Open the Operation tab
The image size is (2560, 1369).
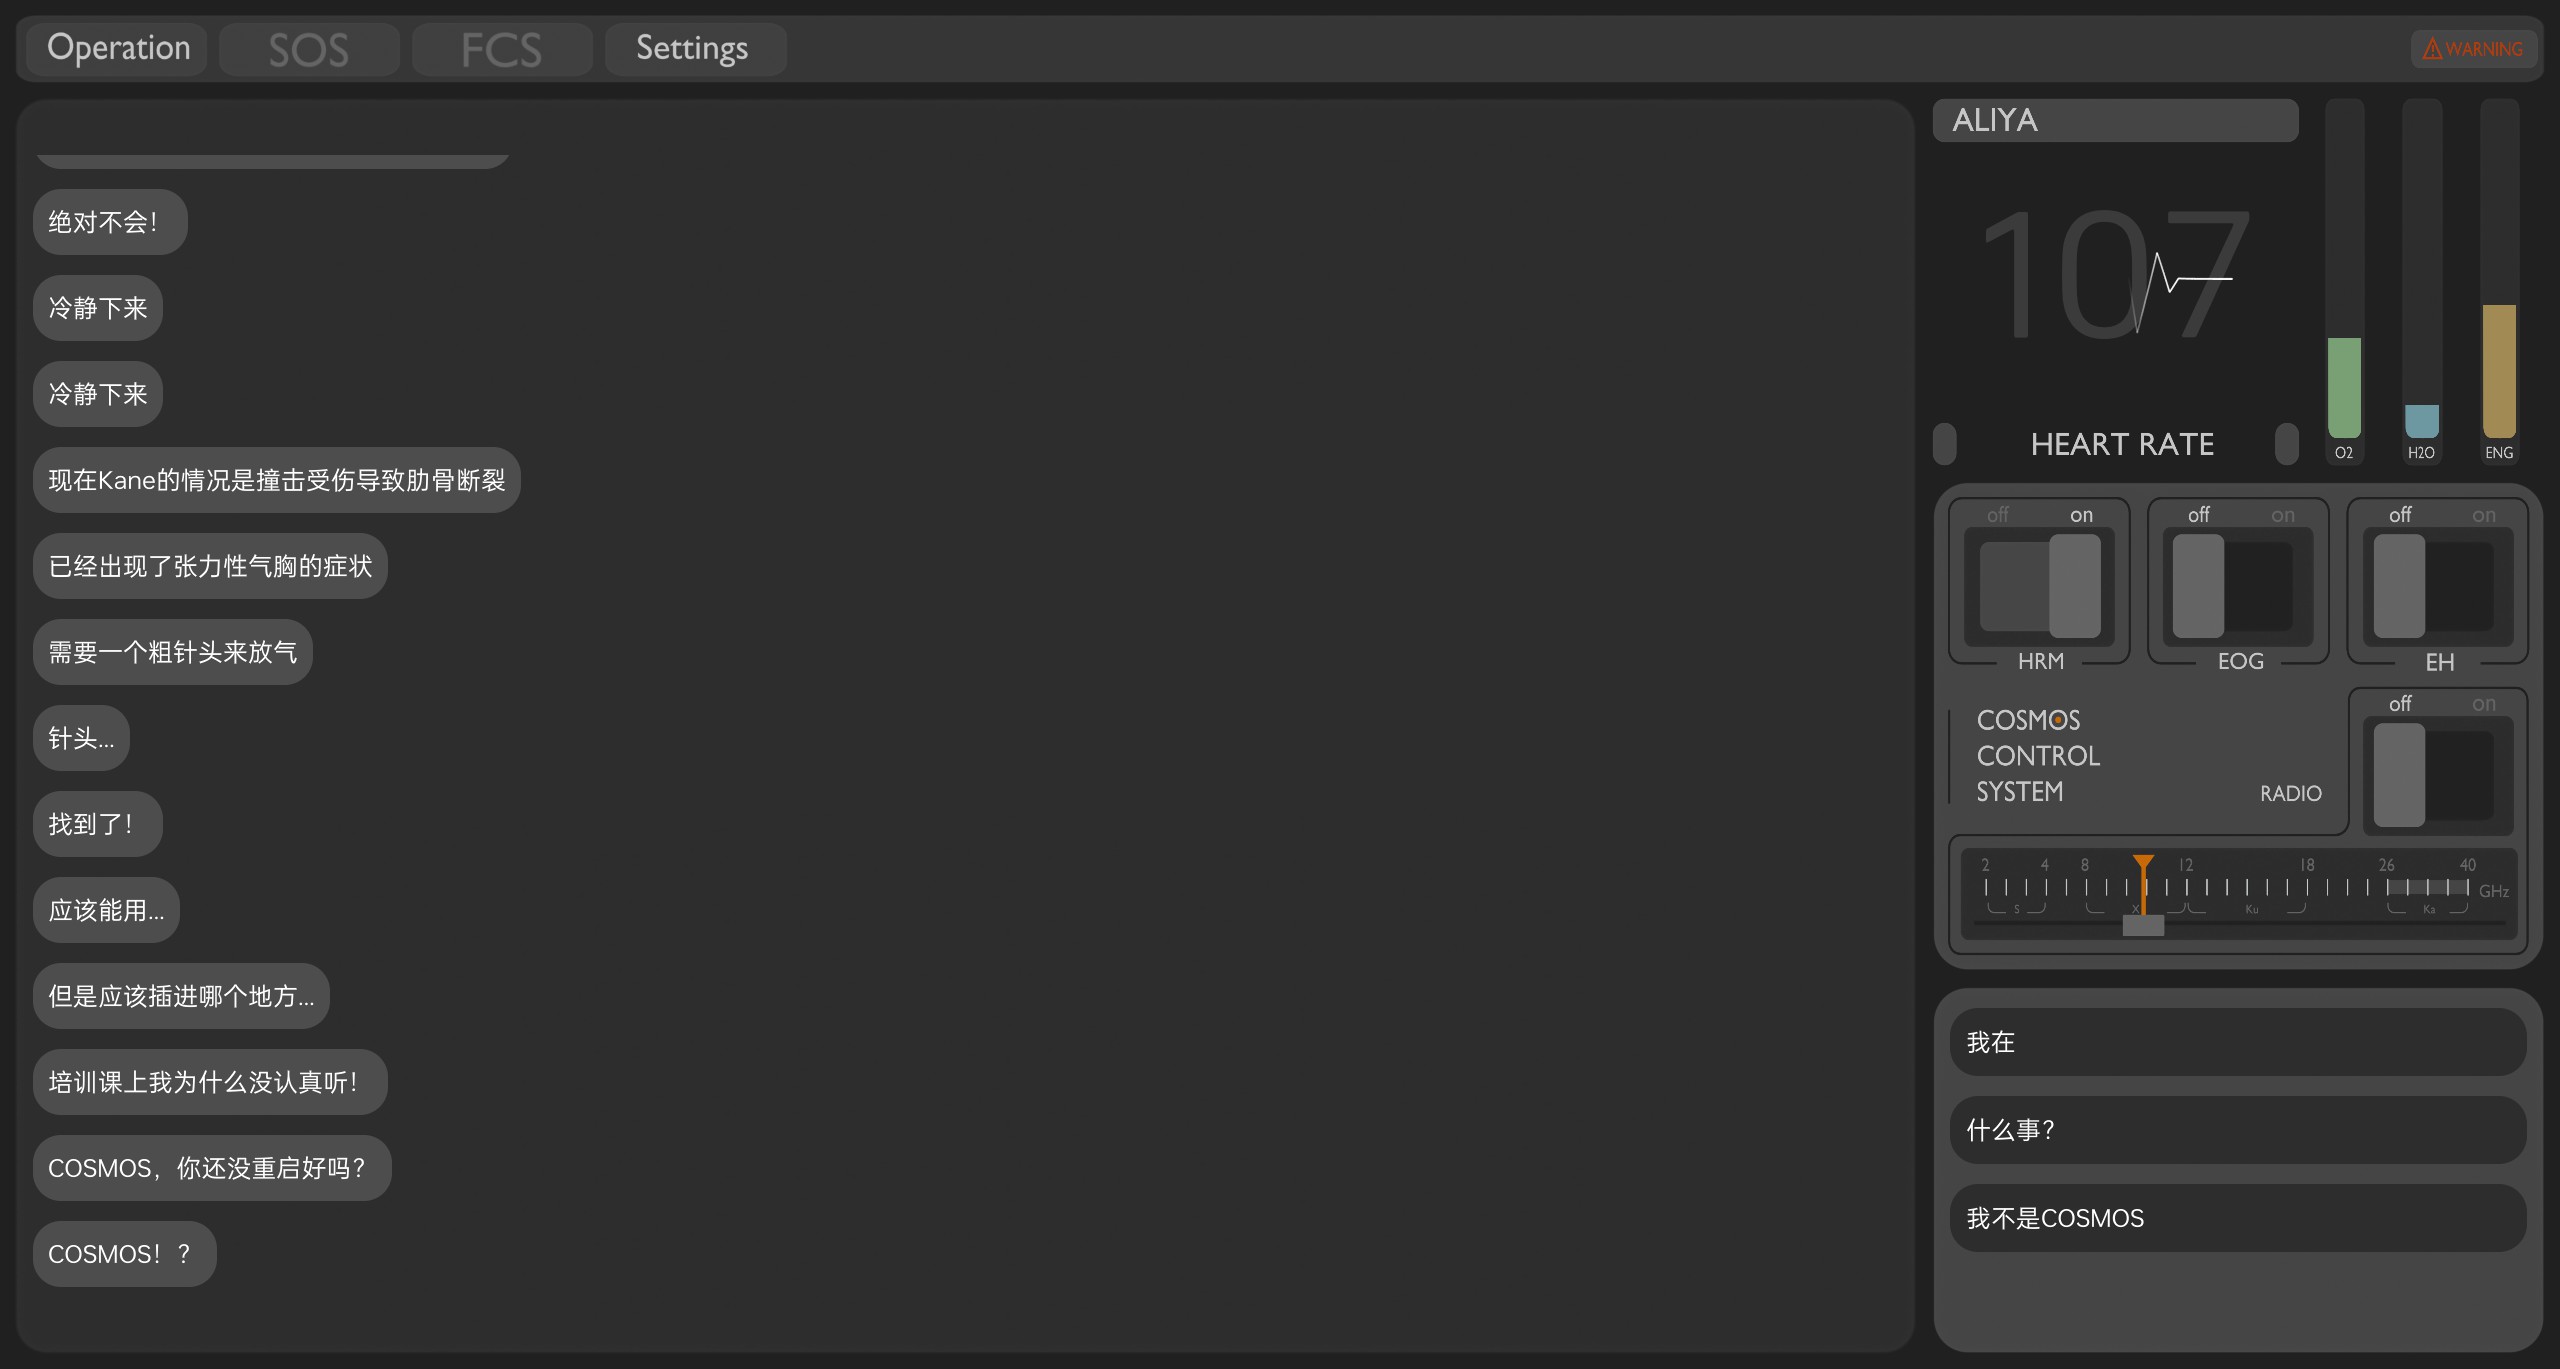pos(119,46)
